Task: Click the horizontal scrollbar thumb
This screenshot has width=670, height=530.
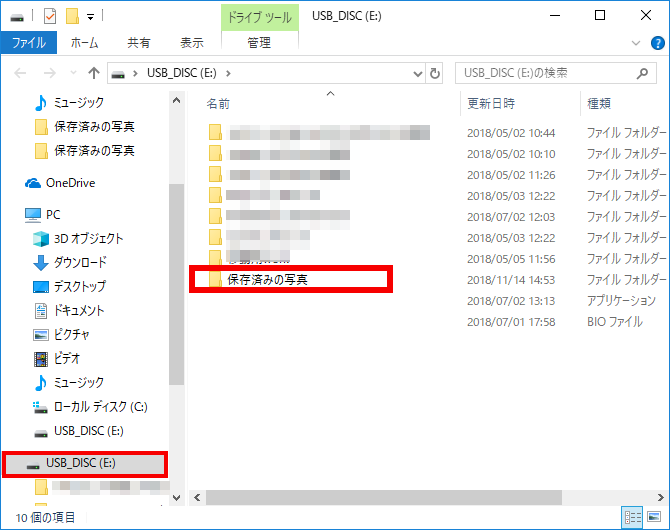Action: (384, 498)
